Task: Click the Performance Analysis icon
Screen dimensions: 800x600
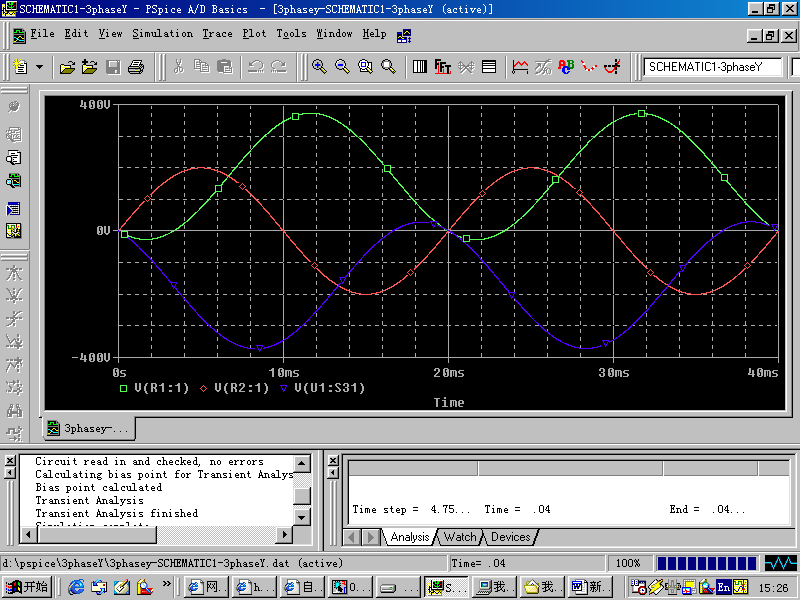Action: pos(466,66)
